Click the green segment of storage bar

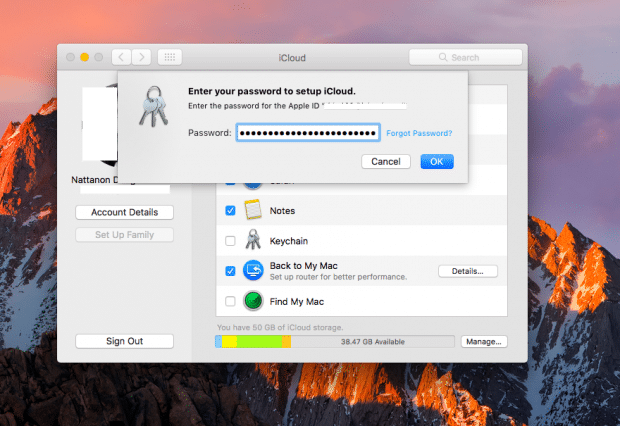click(259, 342)
